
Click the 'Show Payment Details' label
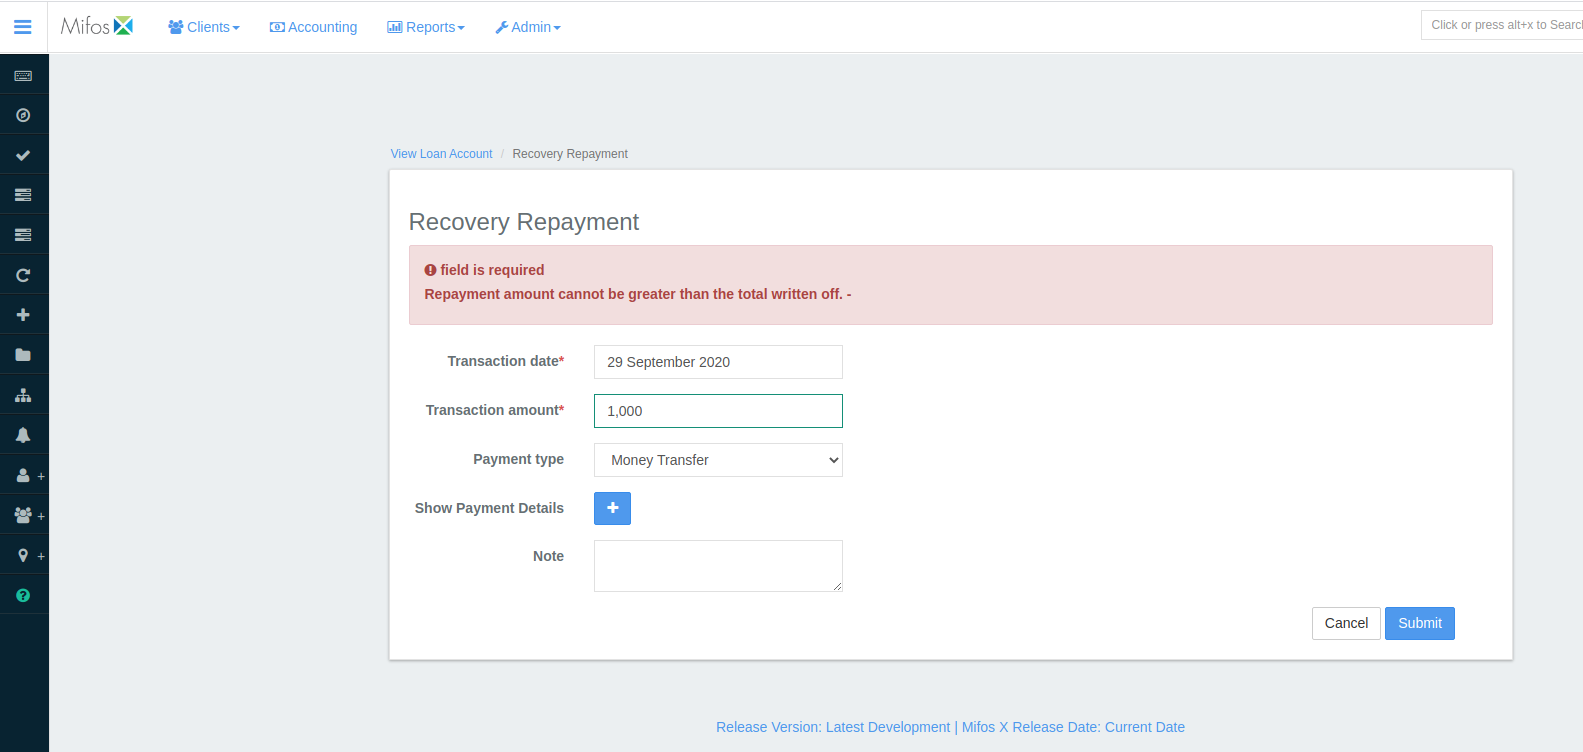(x=489, y=508)
